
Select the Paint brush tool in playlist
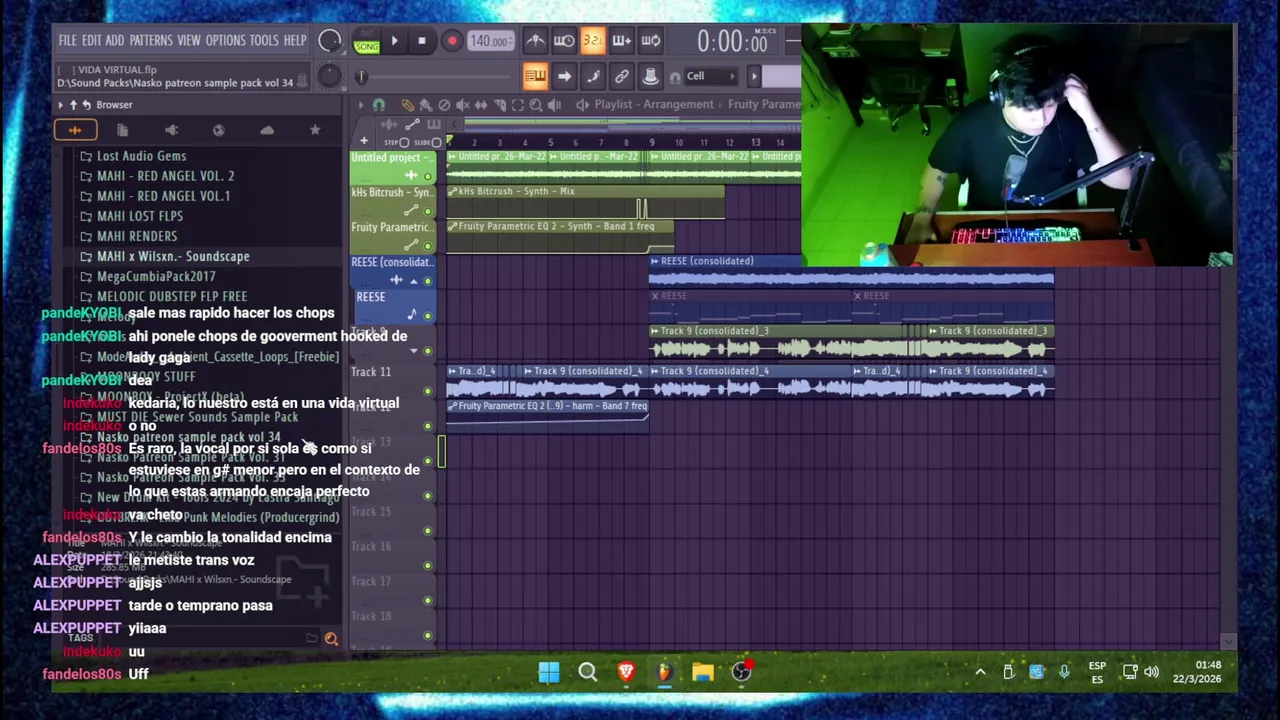click(x=425, y=105)
